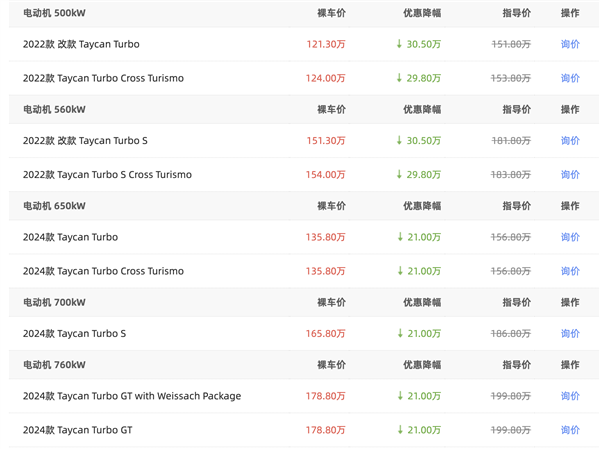Open the 2022款 改款 Taycan Turbo model name
The width and height of the screenshot is (600, 449).
[81, 44]
